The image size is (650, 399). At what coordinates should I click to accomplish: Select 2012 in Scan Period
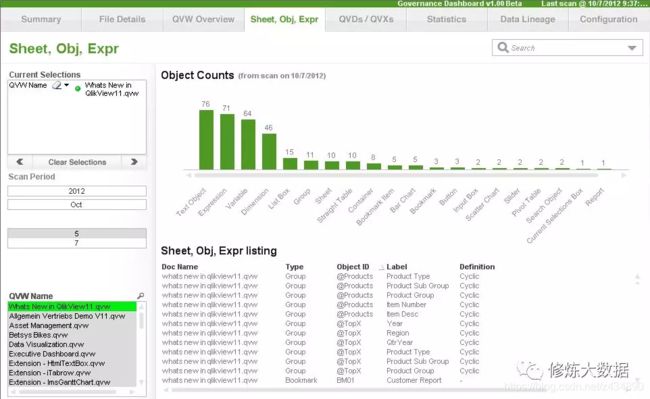pyautogui.click(x=77, y=191)
